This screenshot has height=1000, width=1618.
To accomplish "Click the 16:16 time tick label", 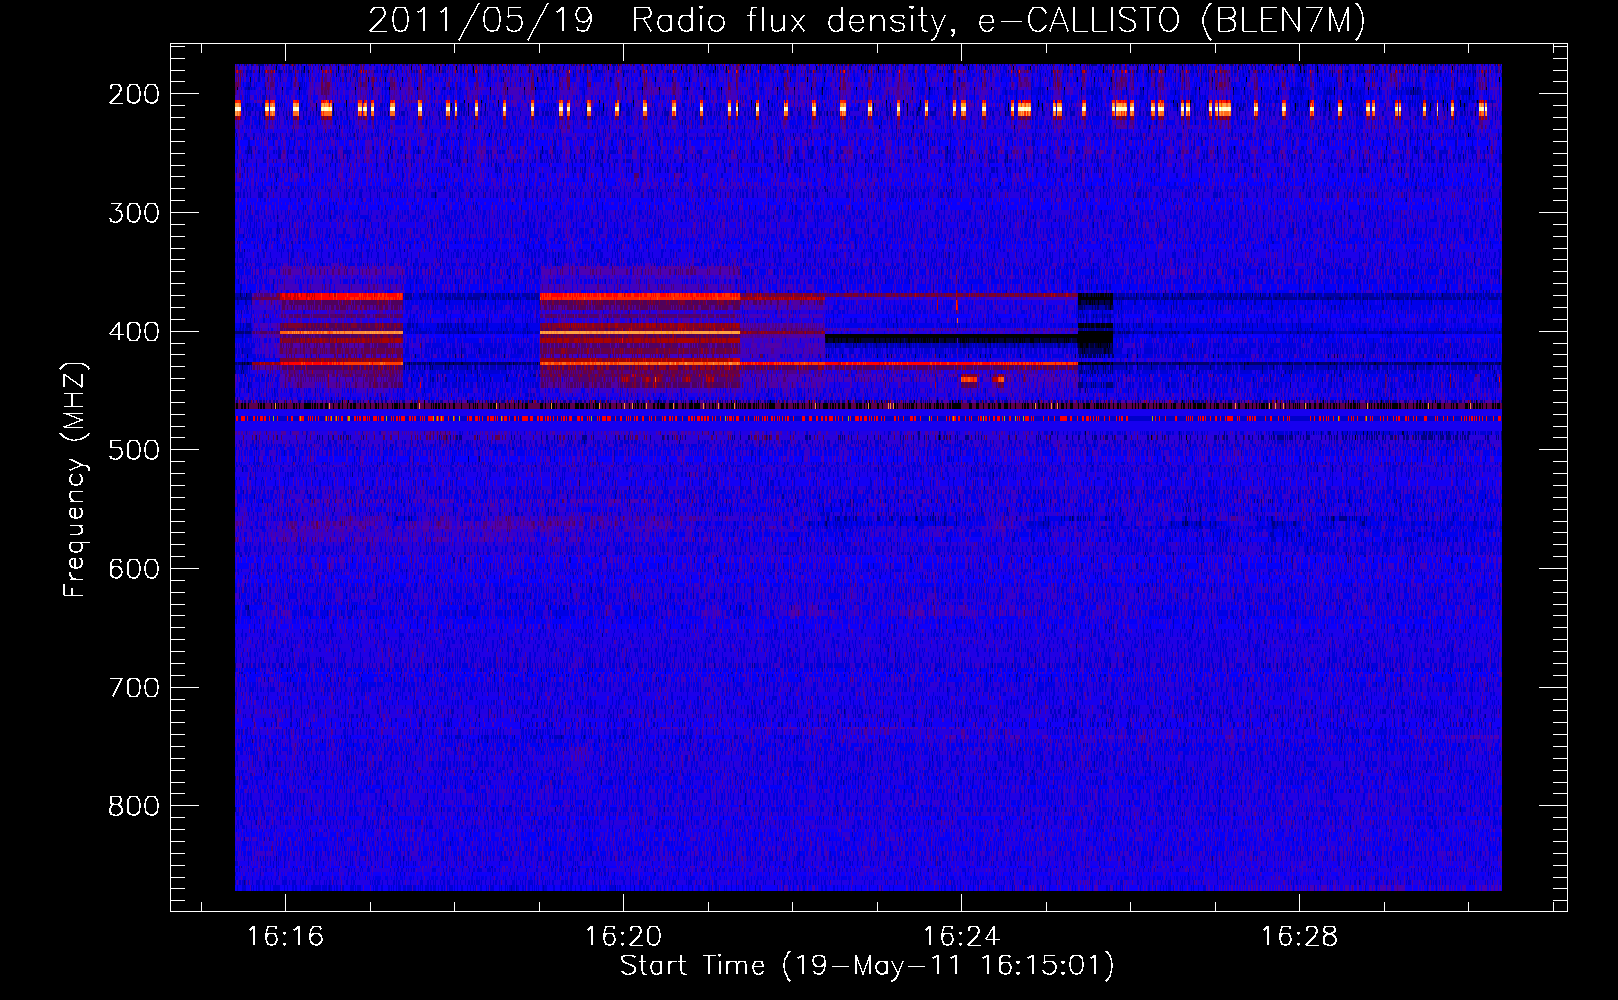I will (x=285, y=937).
